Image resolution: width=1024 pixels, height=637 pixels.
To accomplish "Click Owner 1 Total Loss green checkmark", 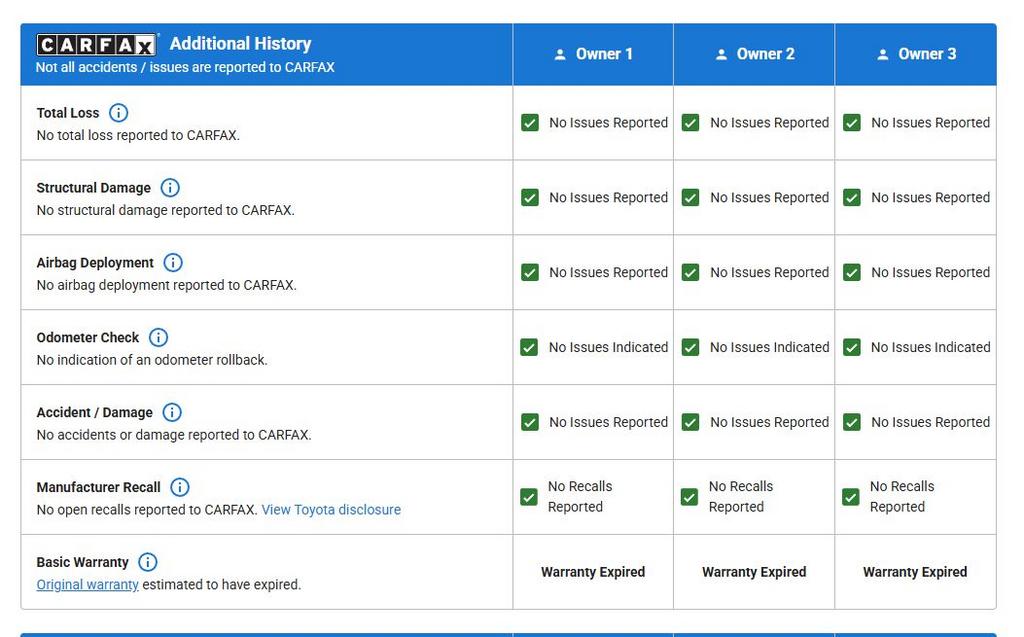I will 530,123.
